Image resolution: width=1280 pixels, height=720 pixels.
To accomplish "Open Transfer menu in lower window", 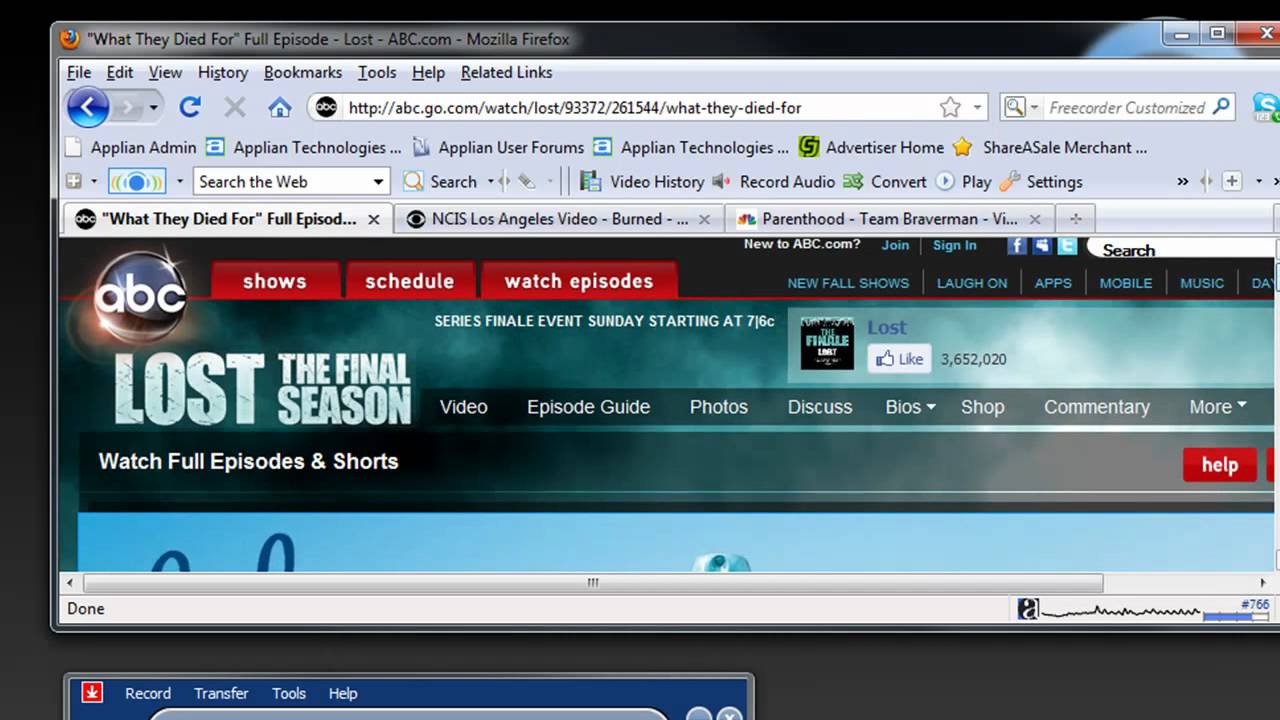I will 221,693.
